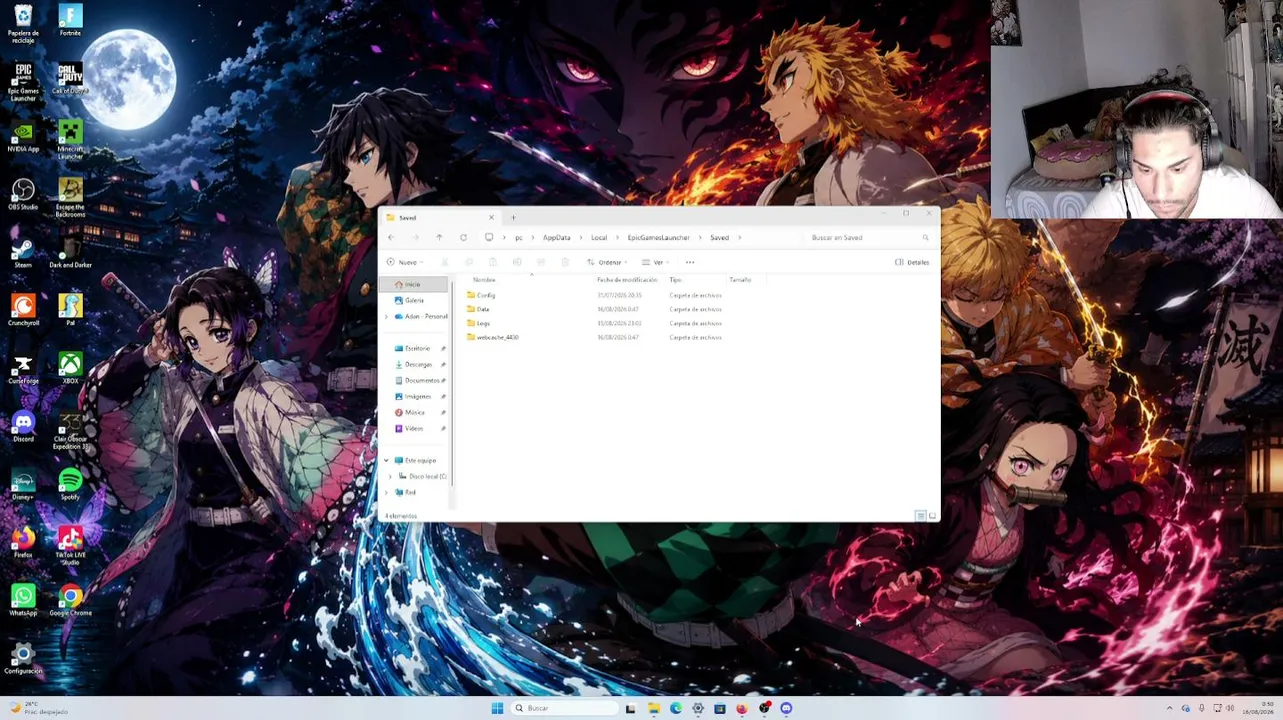Open a new File Explorer tab

click(x=513, y=217)
